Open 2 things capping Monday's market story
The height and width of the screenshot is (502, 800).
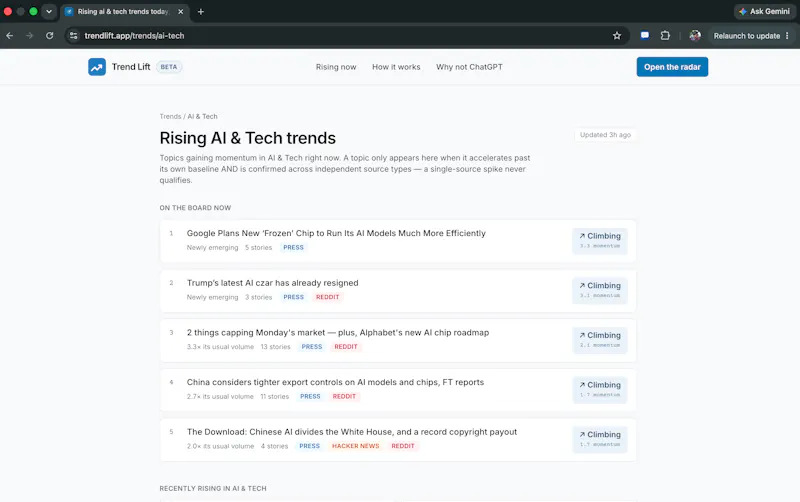(338, 333)
